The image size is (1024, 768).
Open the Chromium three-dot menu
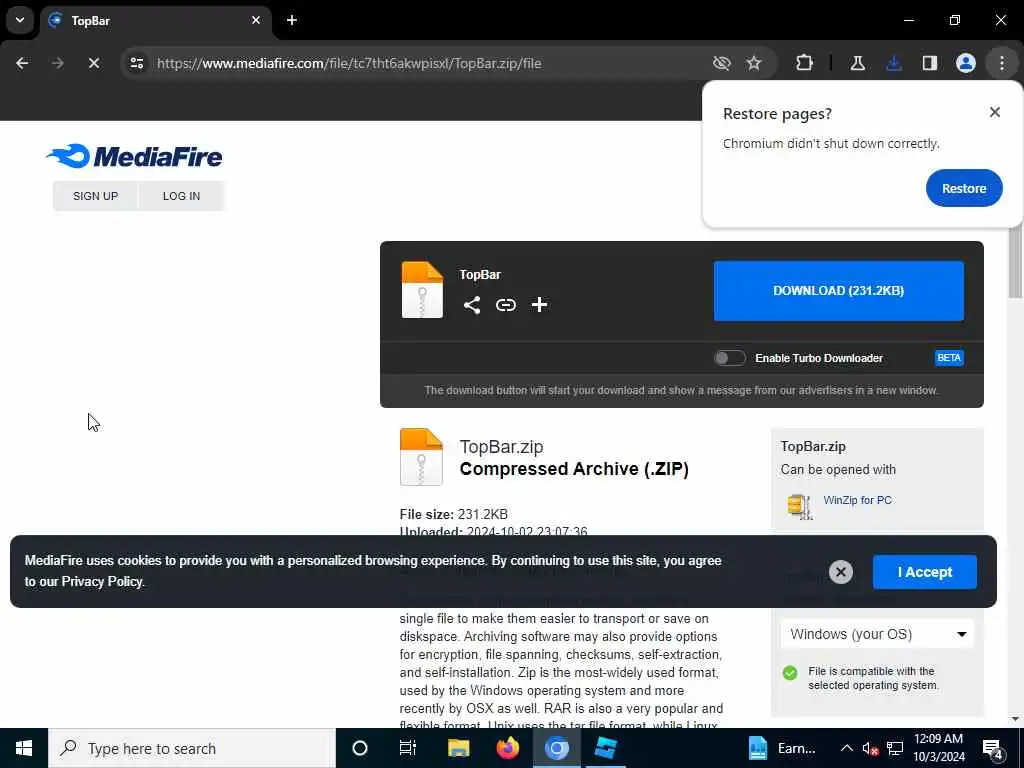[x=1002, y=63]
